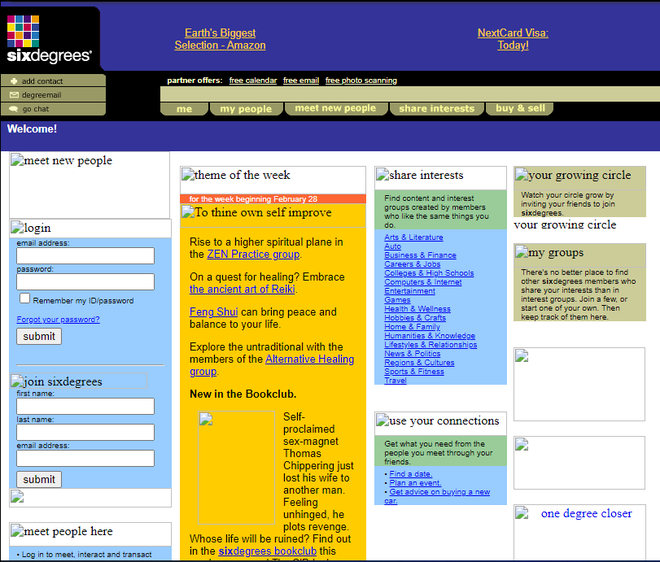Open the sixdegrees bookclub link
The height and width of the screenshot is (562, 660).
click(267, 551)
